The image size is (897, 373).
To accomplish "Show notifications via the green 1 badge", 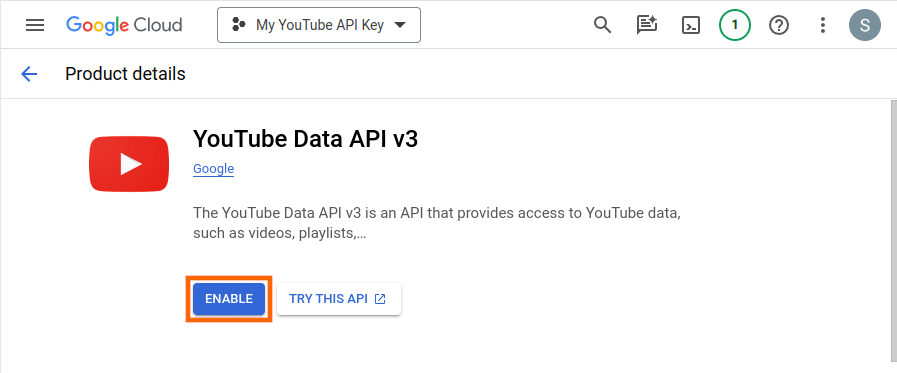I will 735,25.
